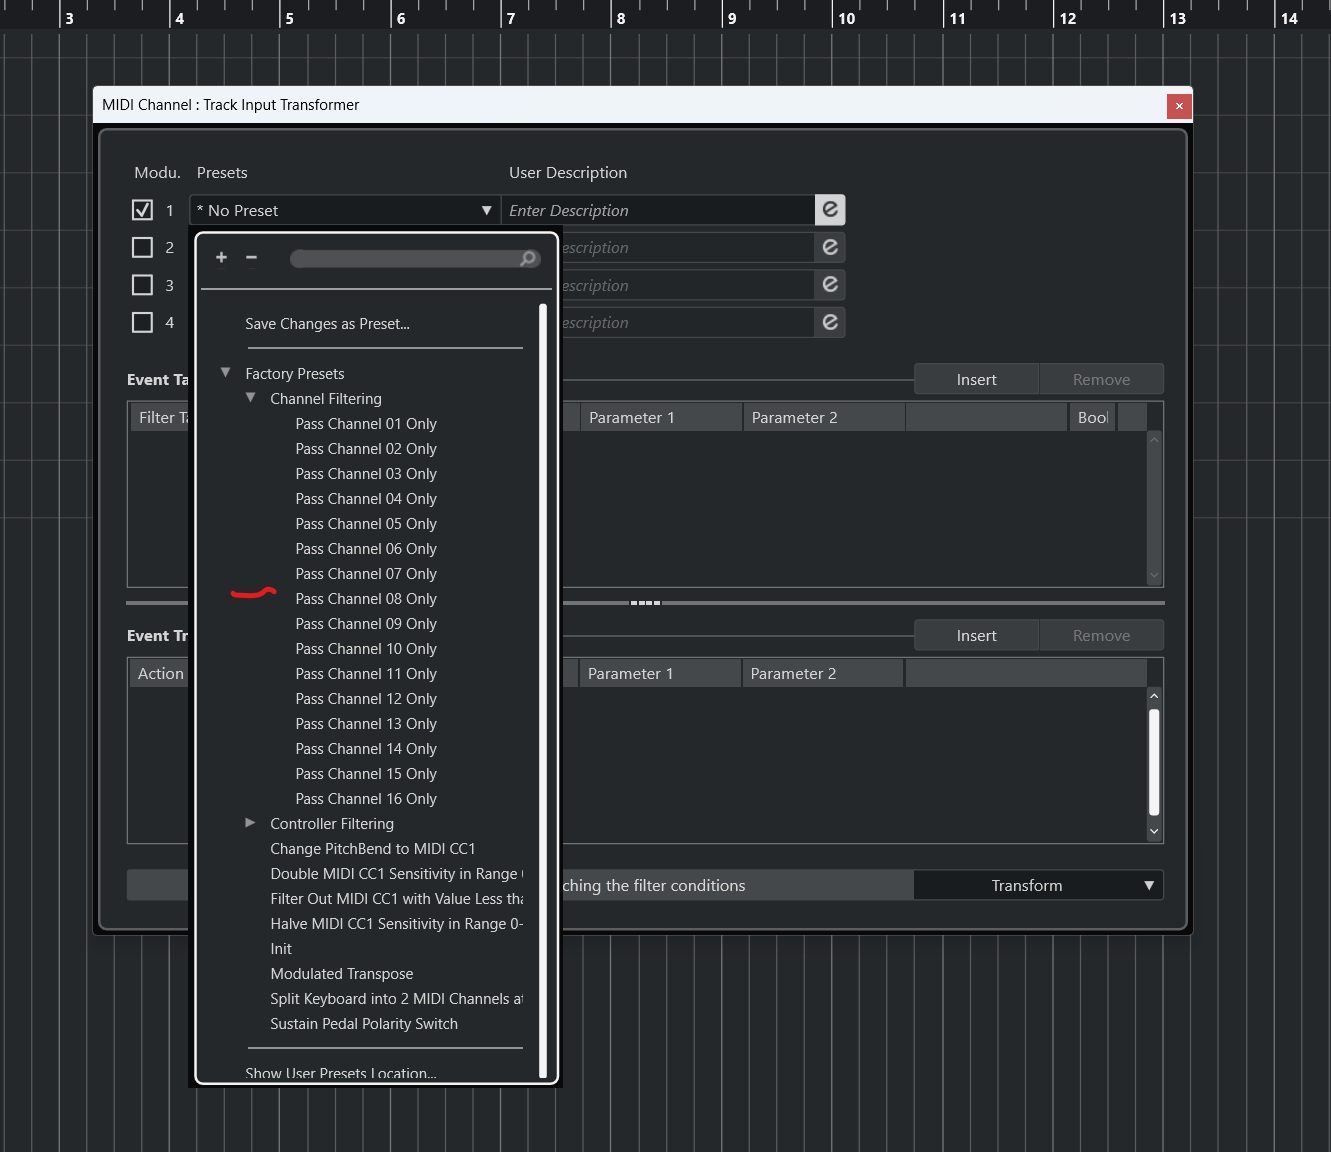The width and height of the screenshot is (1331, 1152).
Task: Select Change PitchBend to MIDI CC1 preset
Action: tap(373, 849)
